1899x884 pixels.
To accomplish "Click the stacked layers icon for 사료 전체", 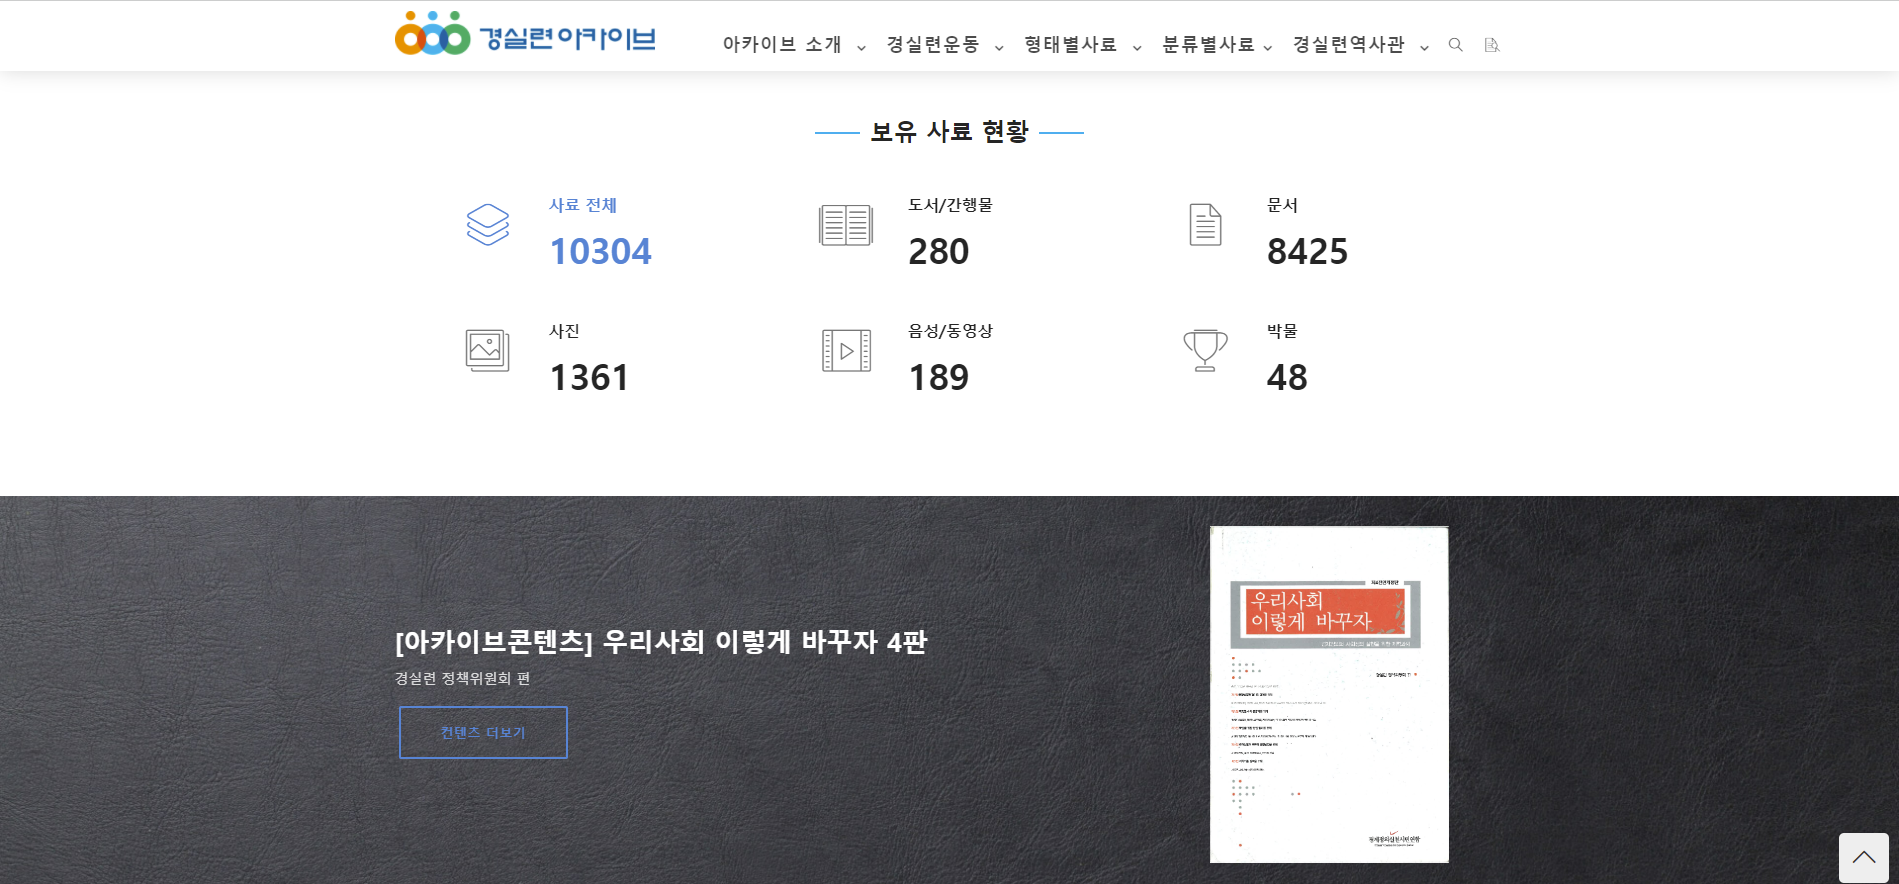I will [x=488, y=225].
